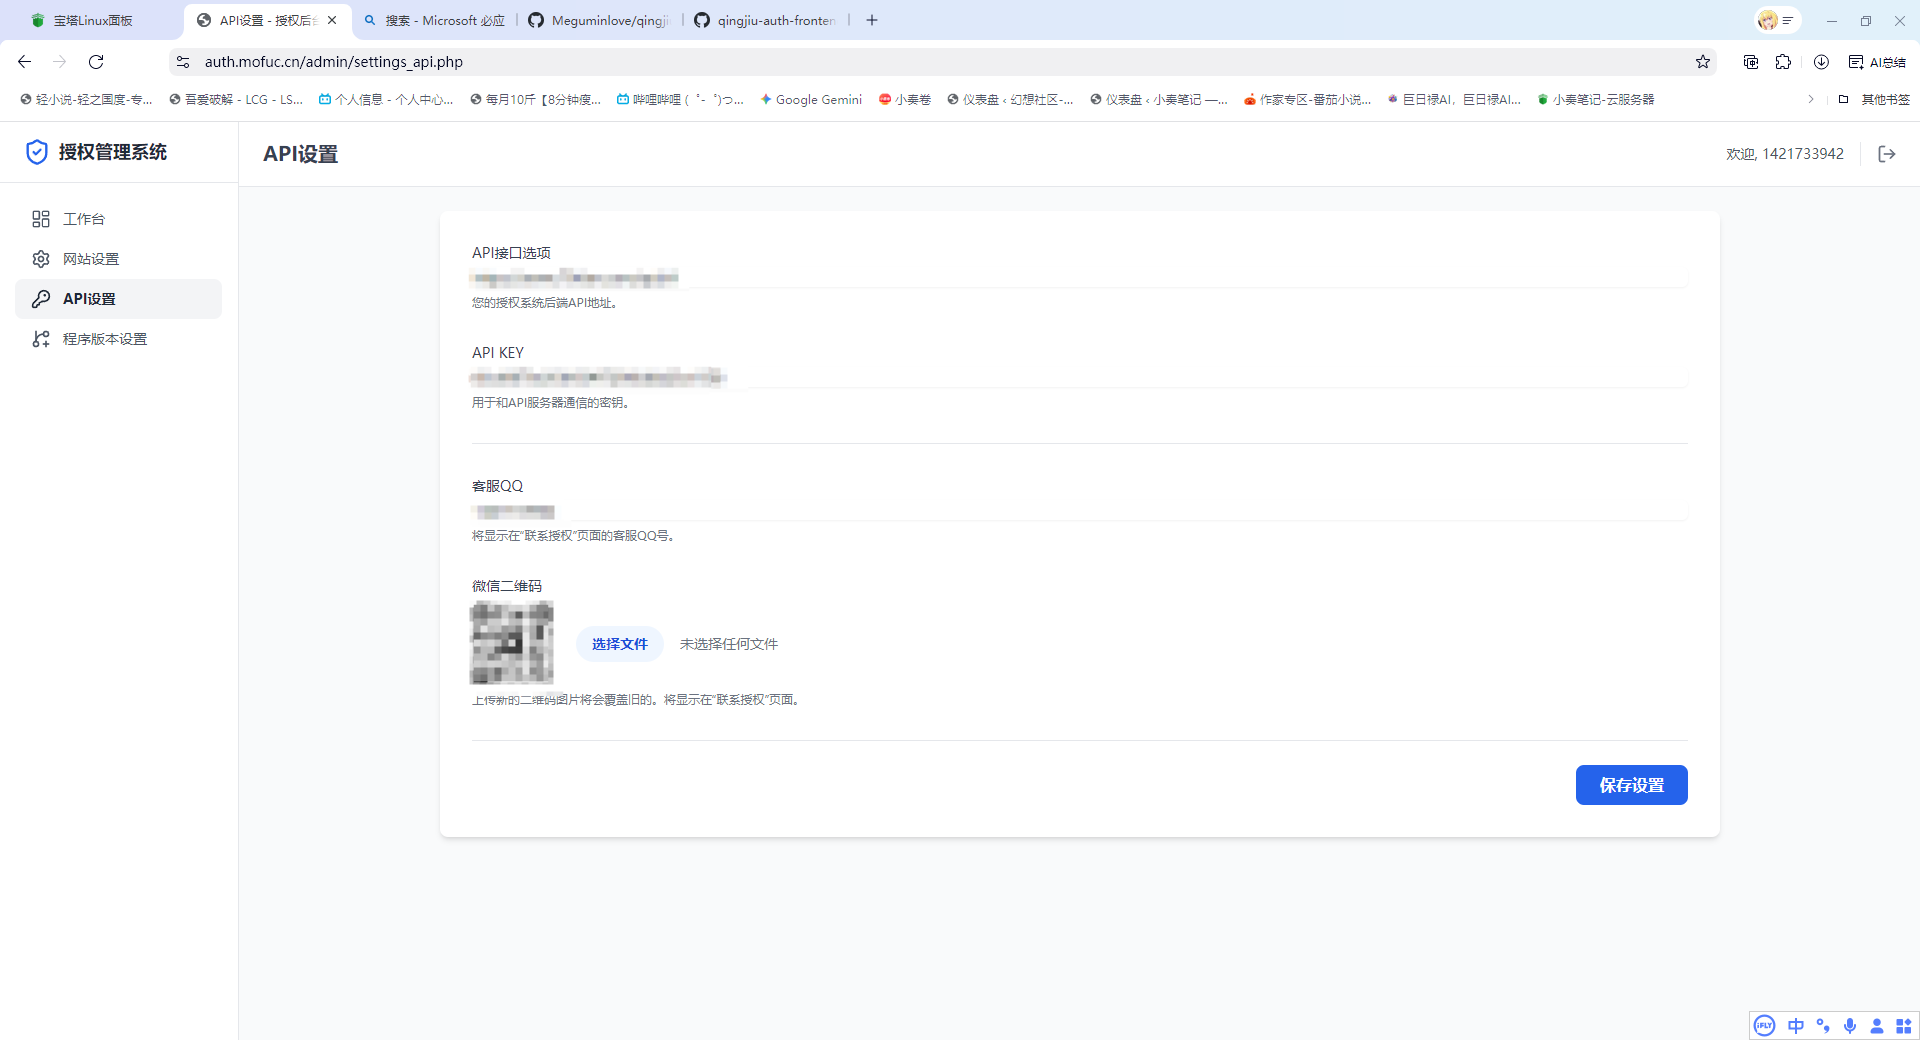Toggle Chinese mode with the 中 icon
The image size is (1920, 1040).
coord(1795,1025)
